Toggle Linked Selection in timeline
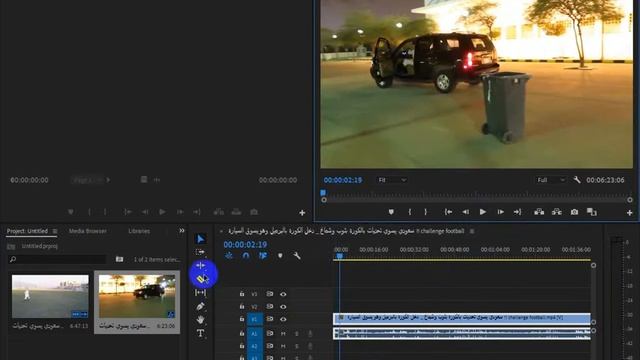This screenshot has width=640, height=360. point(263,256)
